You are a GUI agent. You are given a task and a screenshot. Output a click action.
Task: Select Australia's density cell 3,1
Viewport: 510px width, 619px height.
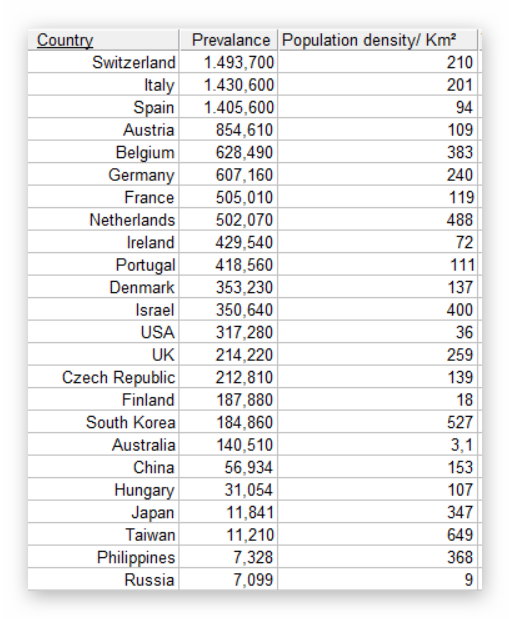pyautogui.click(x=378, y=445)
